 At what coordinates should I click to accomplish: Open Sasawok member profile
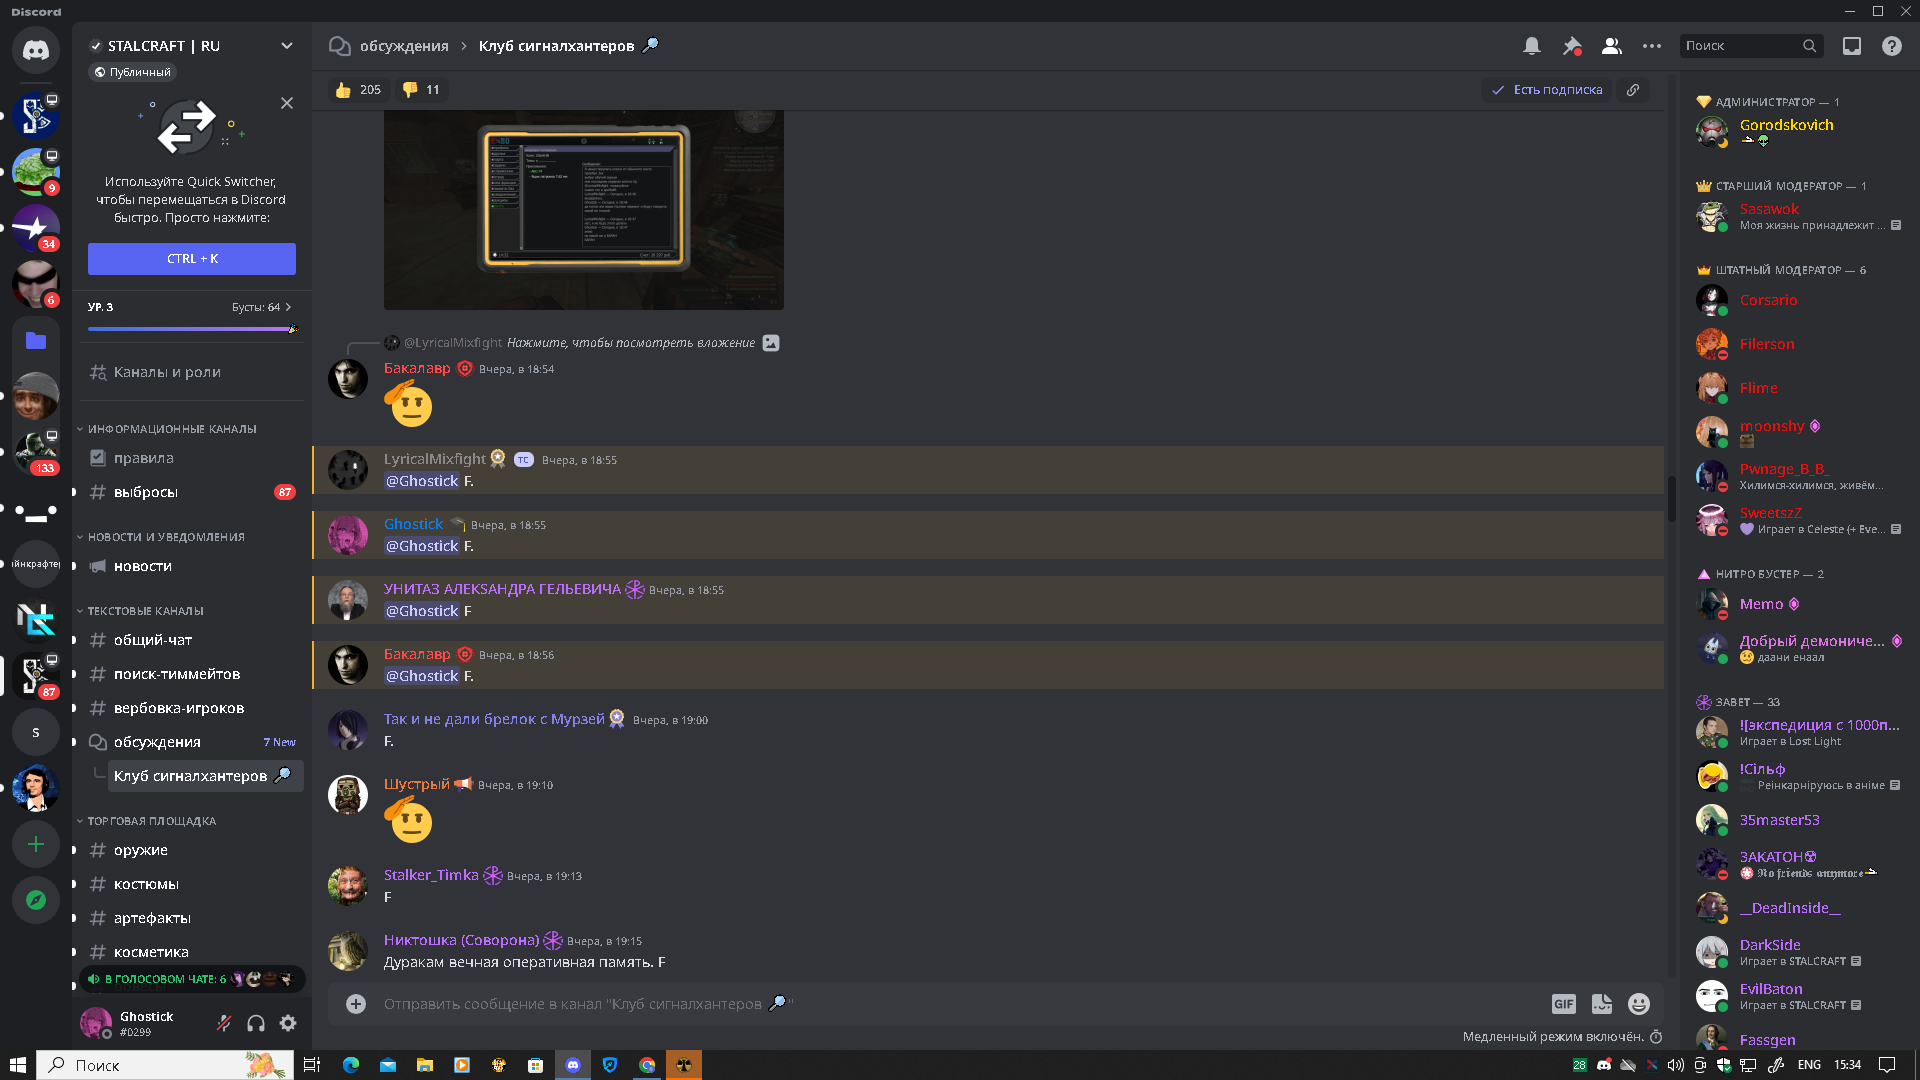tap(1797, 215)
